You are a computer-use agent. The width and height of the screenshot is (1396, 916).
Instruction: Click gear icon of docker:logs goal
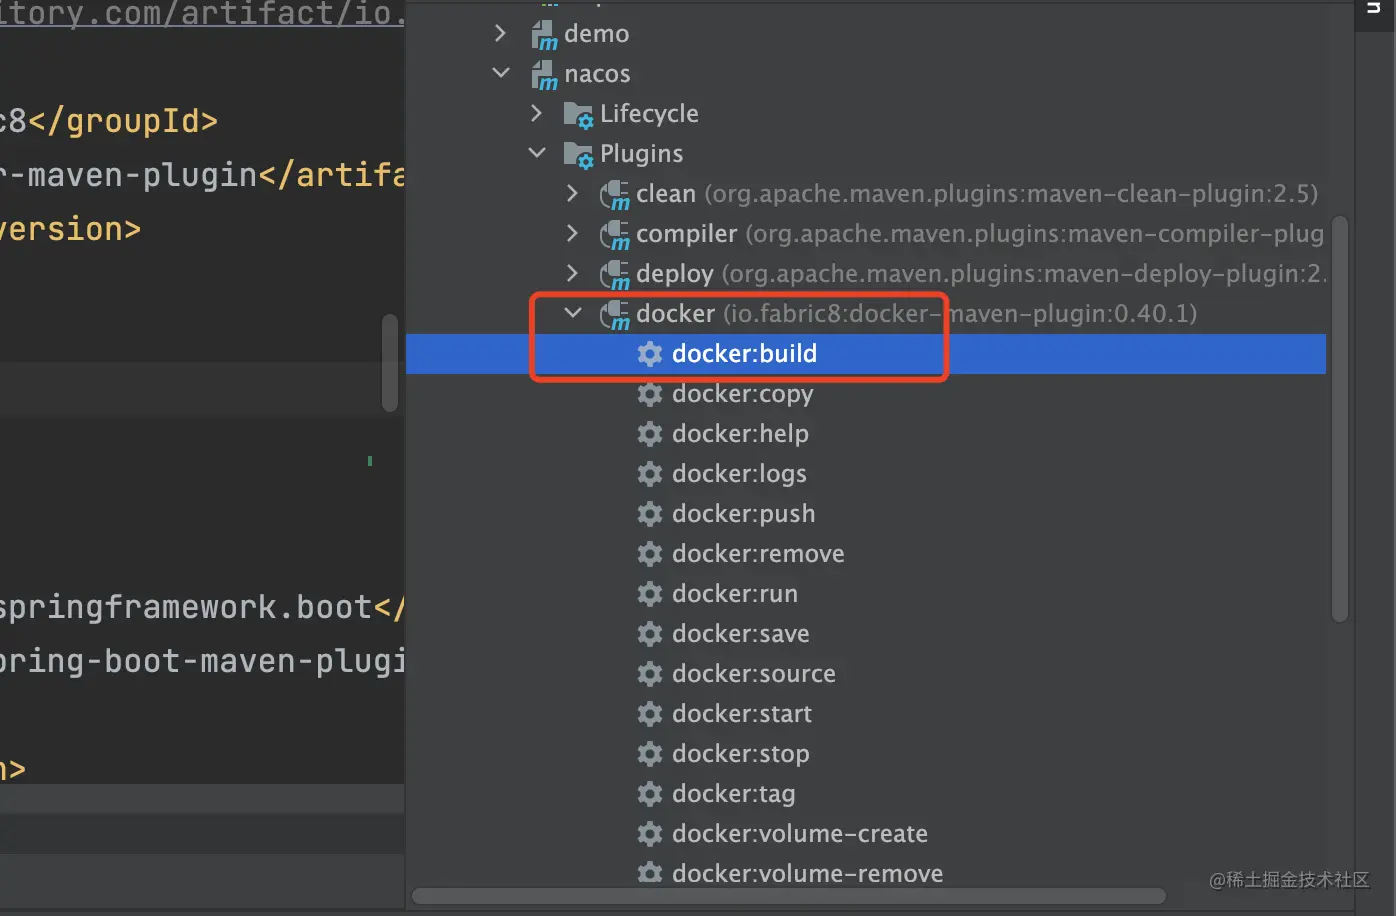[x=650, y=473]
